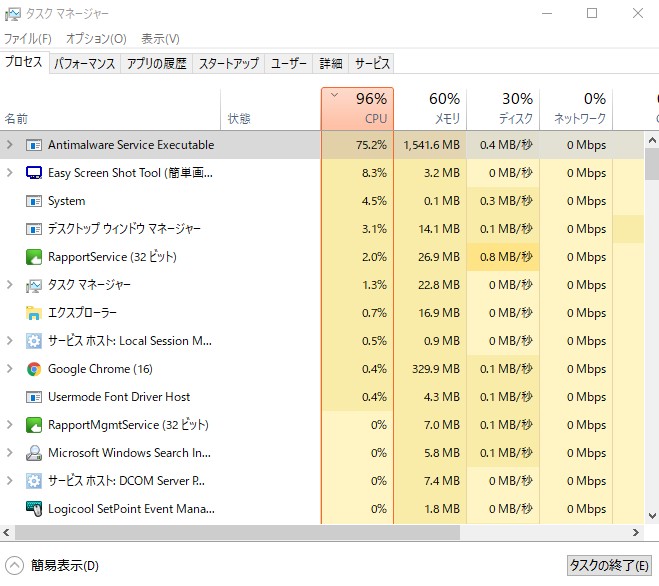Screen dimensions: 659x586
Task: Select the エクスプローラー process name
Action: tap(82, 313)
